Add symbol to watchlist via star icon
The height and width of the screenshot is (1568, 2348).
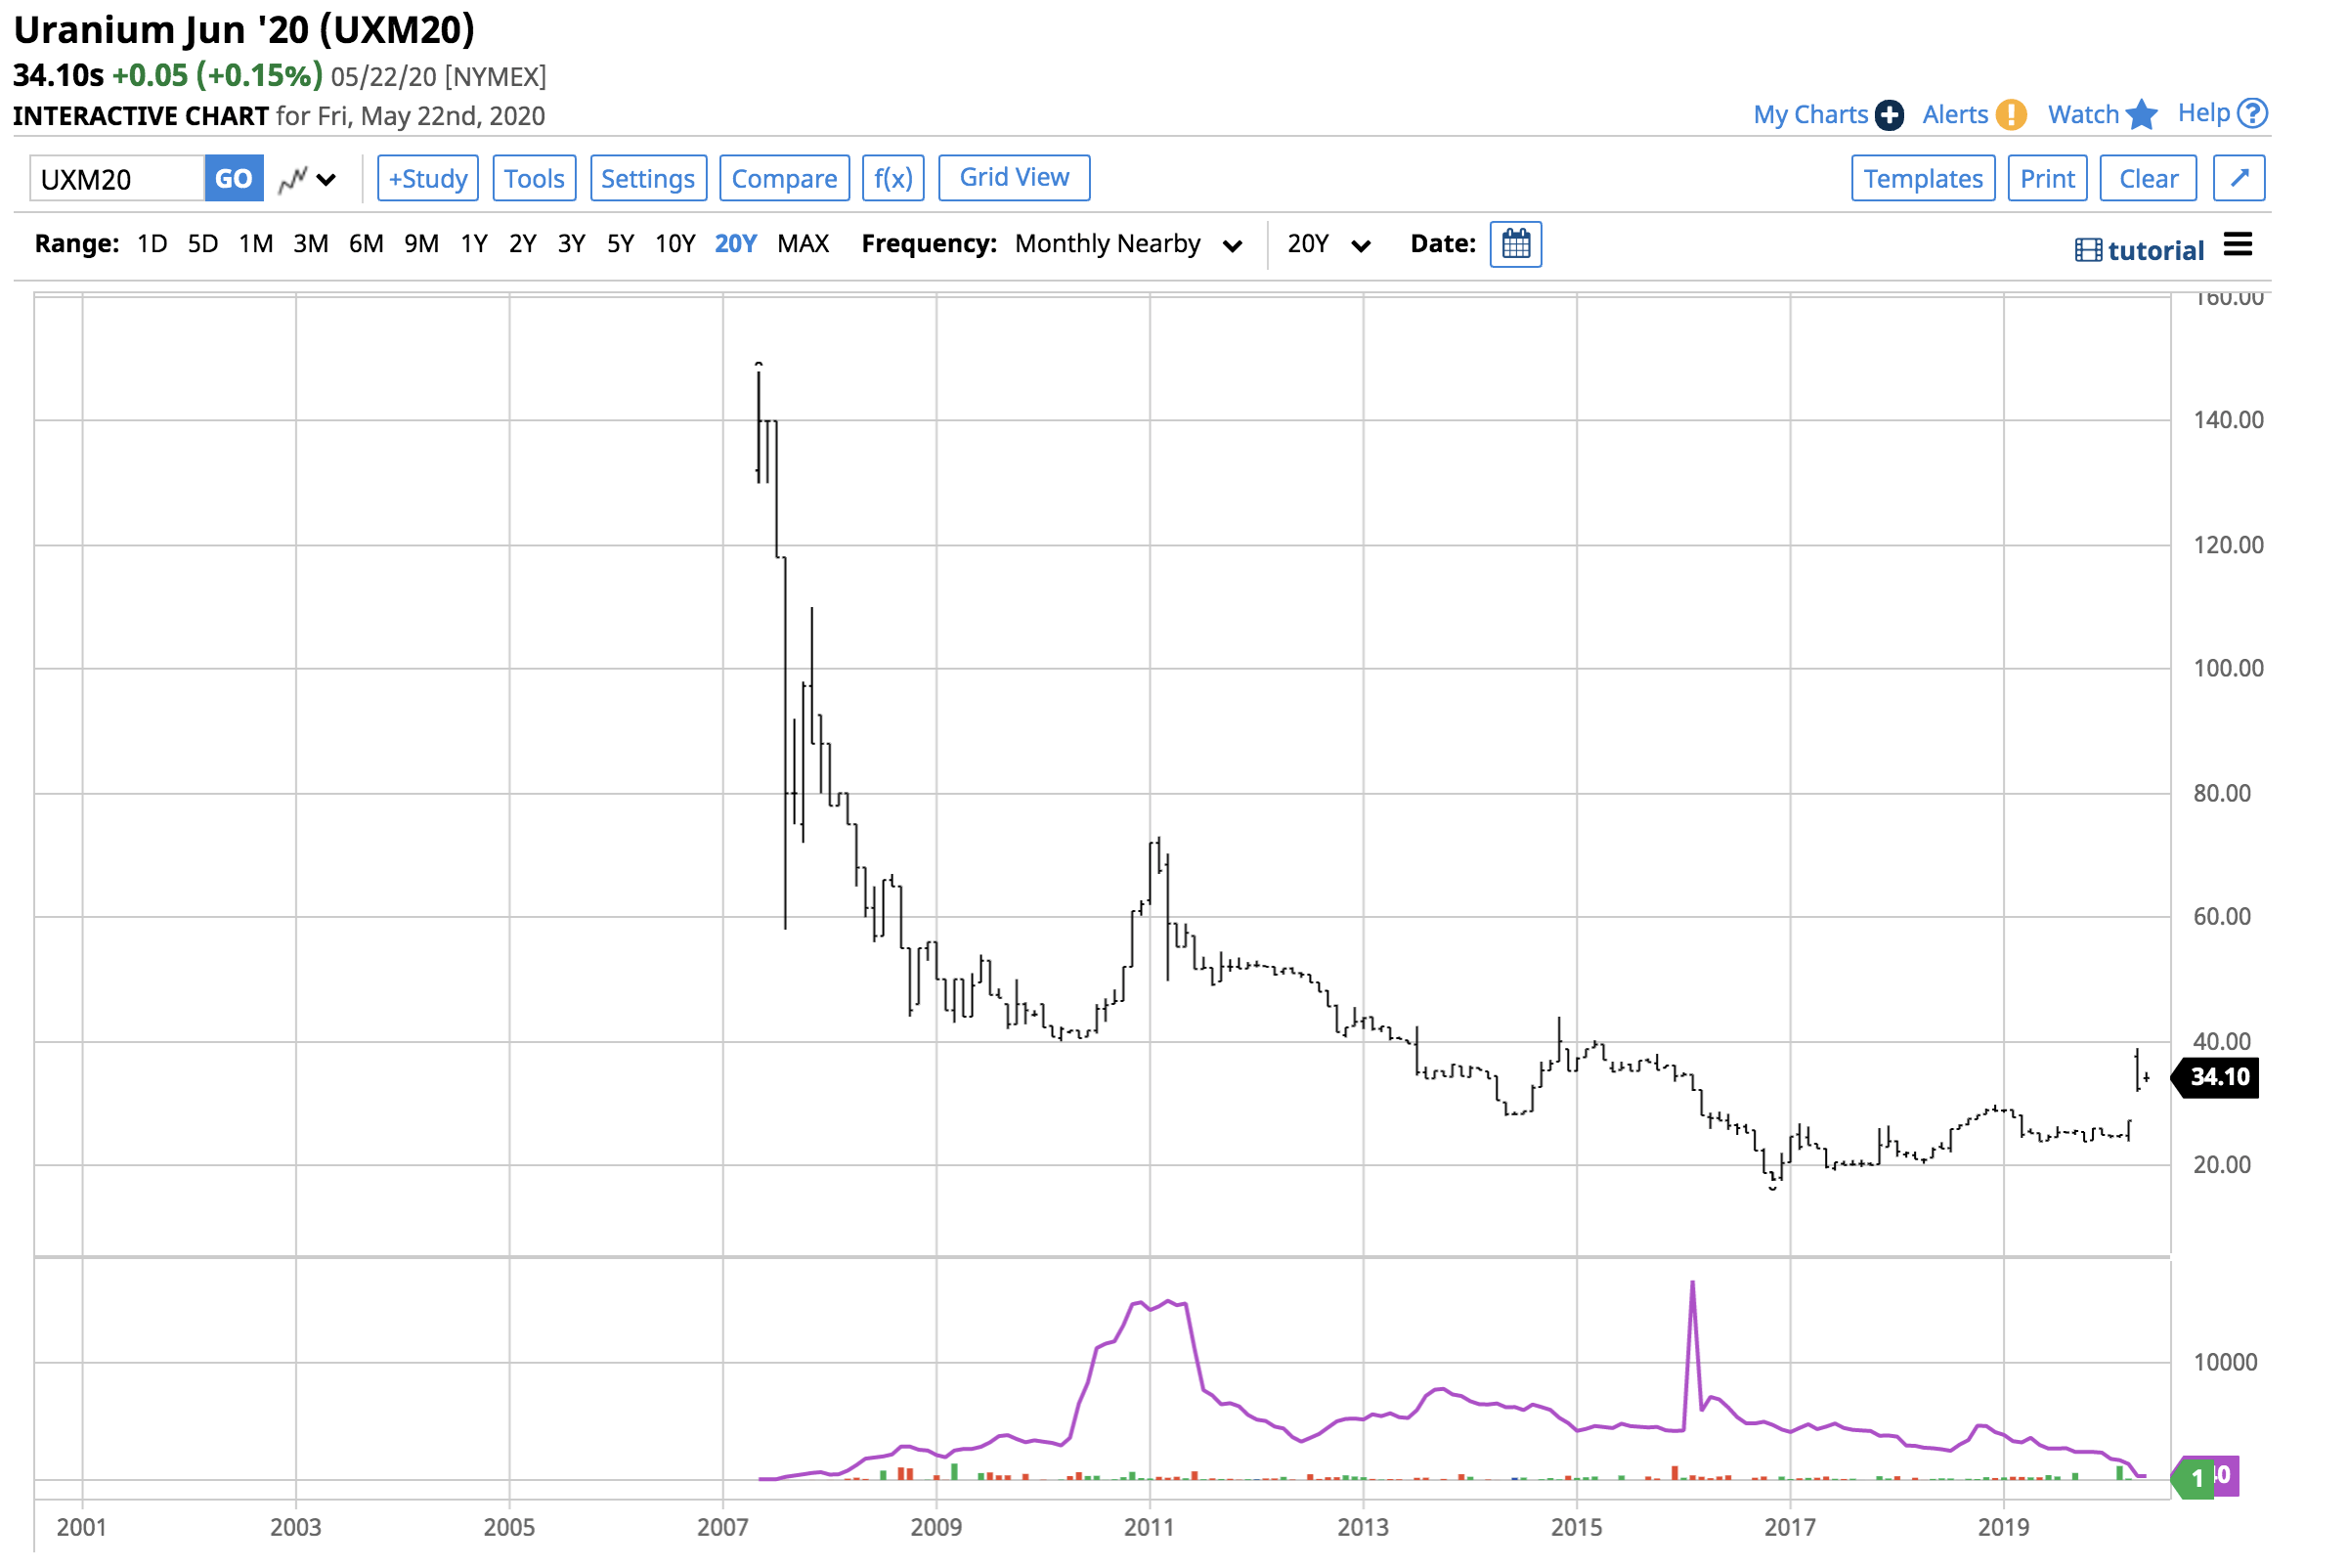point(2140,114)
